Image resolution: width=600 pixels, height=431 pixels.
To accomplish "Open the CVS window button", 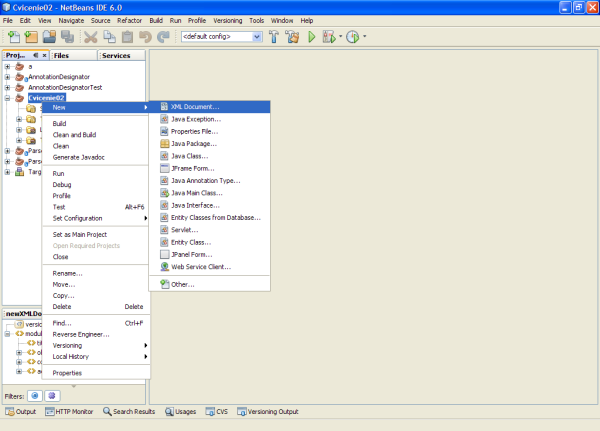I will (217, 411).
